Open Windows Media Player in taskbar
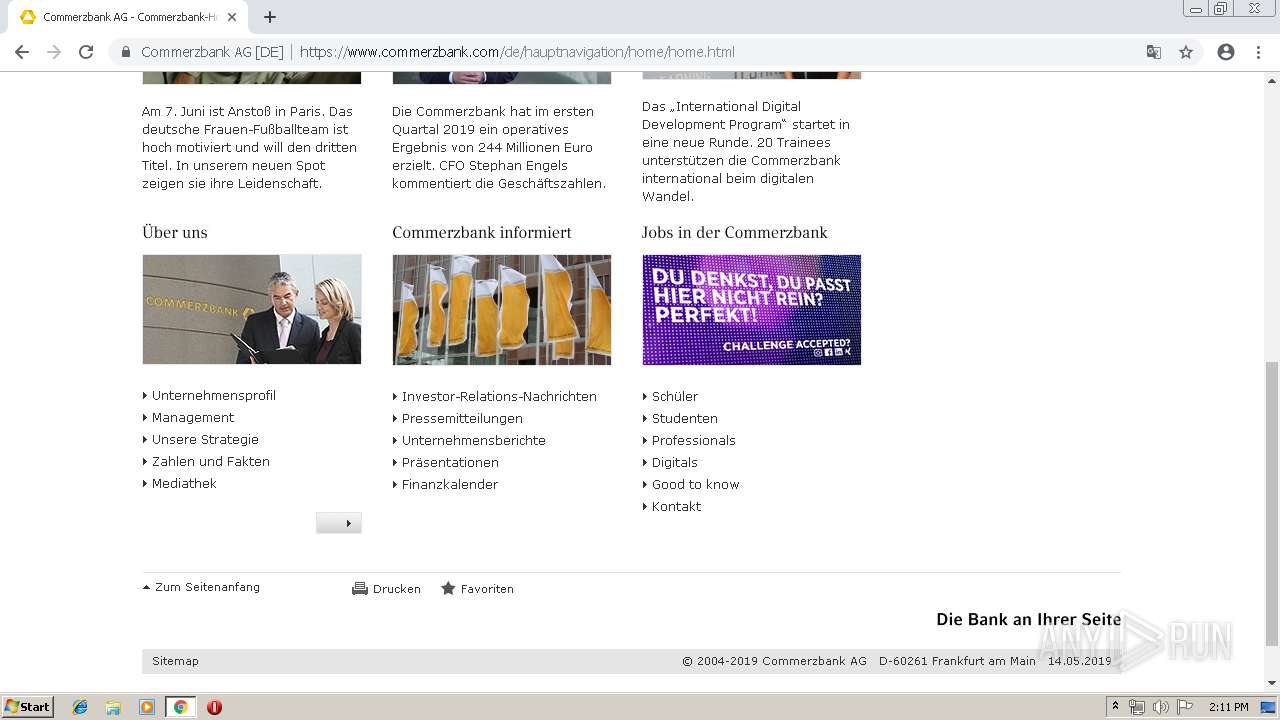Image resolution: width=1280 pixels, height=720 pixels. (147, 707)
